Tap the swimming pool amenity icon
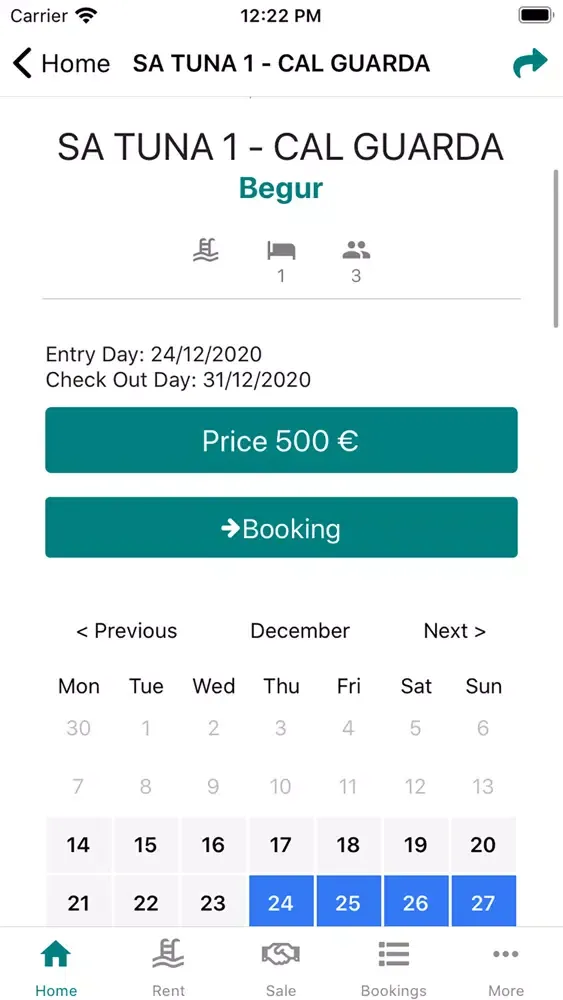 [x=205, y=249]
